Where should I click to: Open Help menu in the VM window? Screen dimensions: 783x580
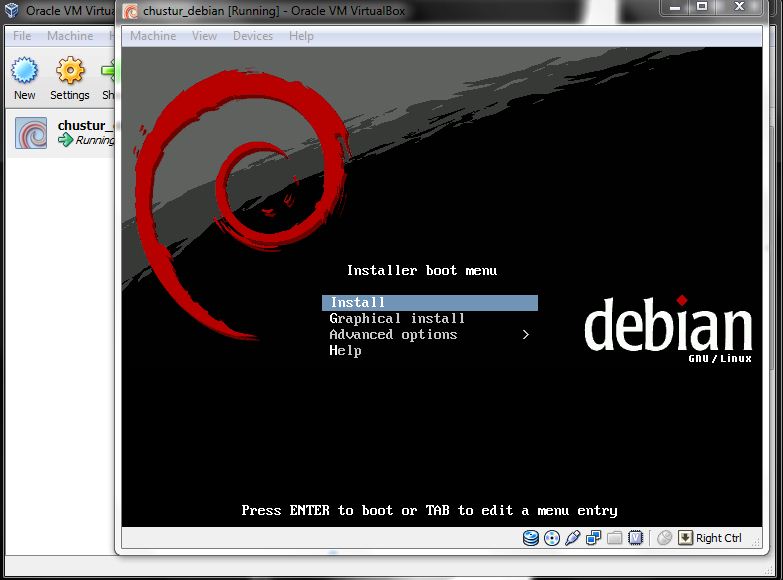point(301,36)
